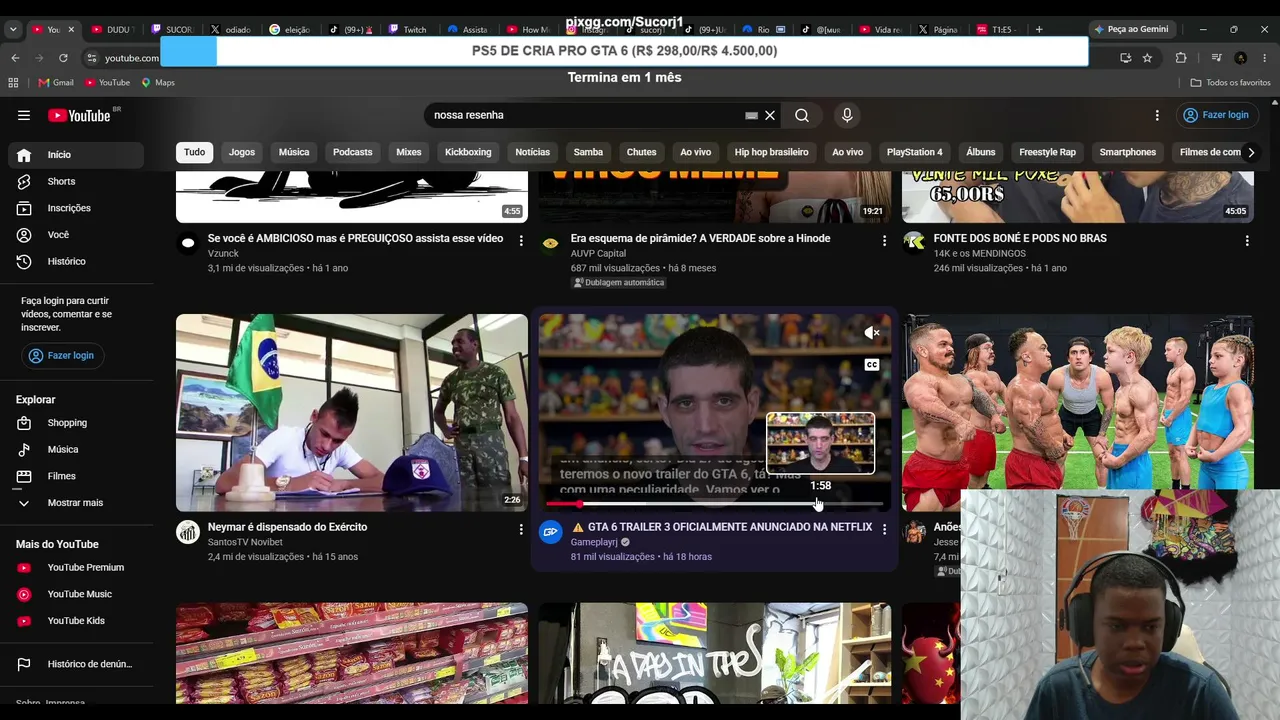Open Todos os favoritos folder

pos(1230,82)
